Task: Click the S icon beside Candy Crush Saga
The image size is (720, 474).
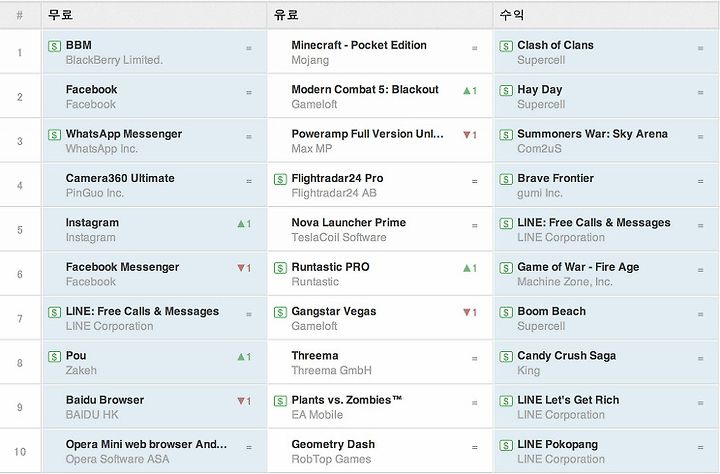Action: point(506,356)
